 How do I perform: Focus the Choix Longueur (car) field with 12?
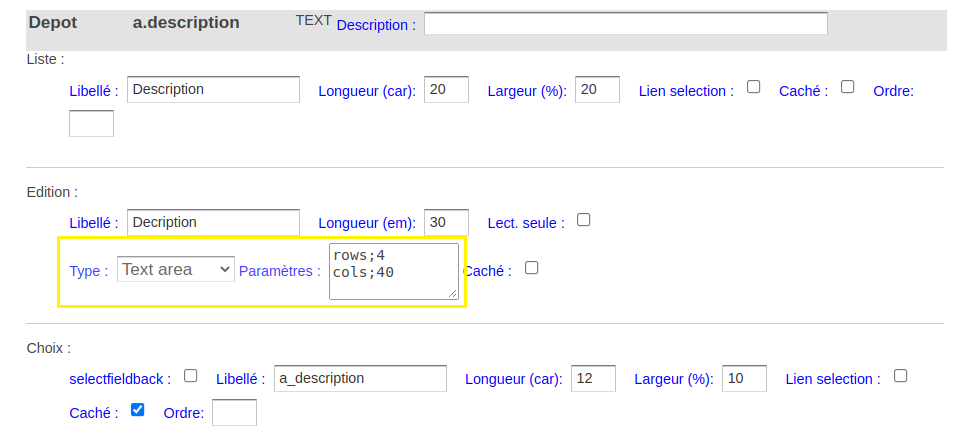pos(593,378)
